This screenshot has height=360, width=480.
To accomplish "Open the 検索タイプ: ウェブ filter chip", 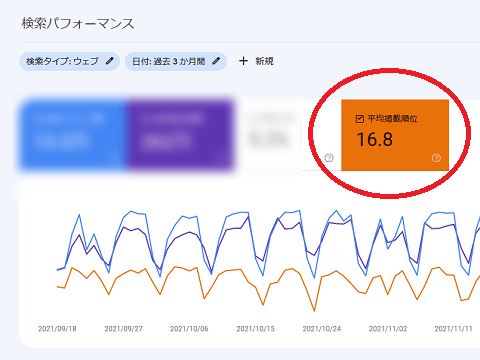I will [69, 61].
